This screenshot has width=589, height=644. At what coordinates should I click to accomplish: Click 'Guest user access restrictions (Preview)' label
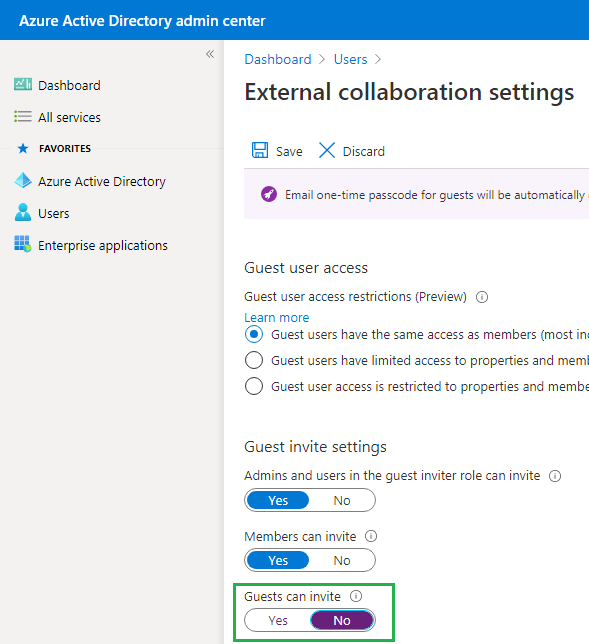(356, 297)
